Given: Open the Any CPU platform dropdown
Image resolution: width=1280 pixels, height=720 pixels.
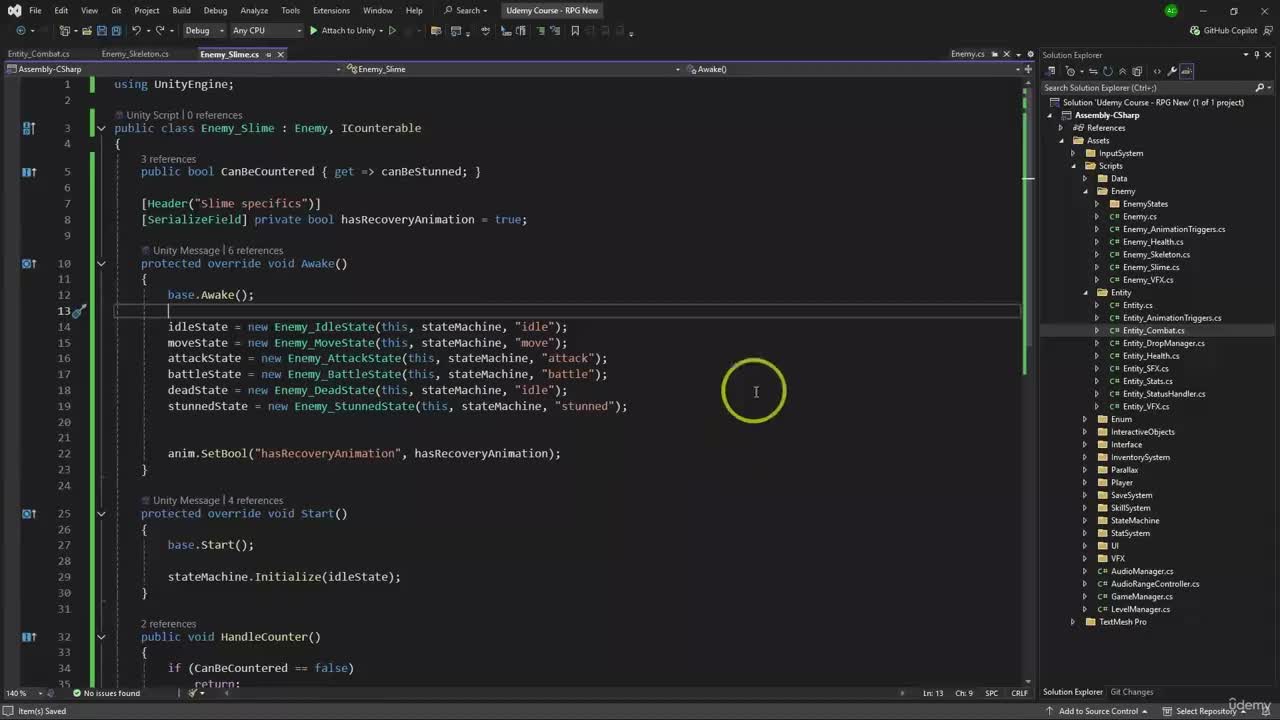Looking at the screenshot, I should [265, 31].
